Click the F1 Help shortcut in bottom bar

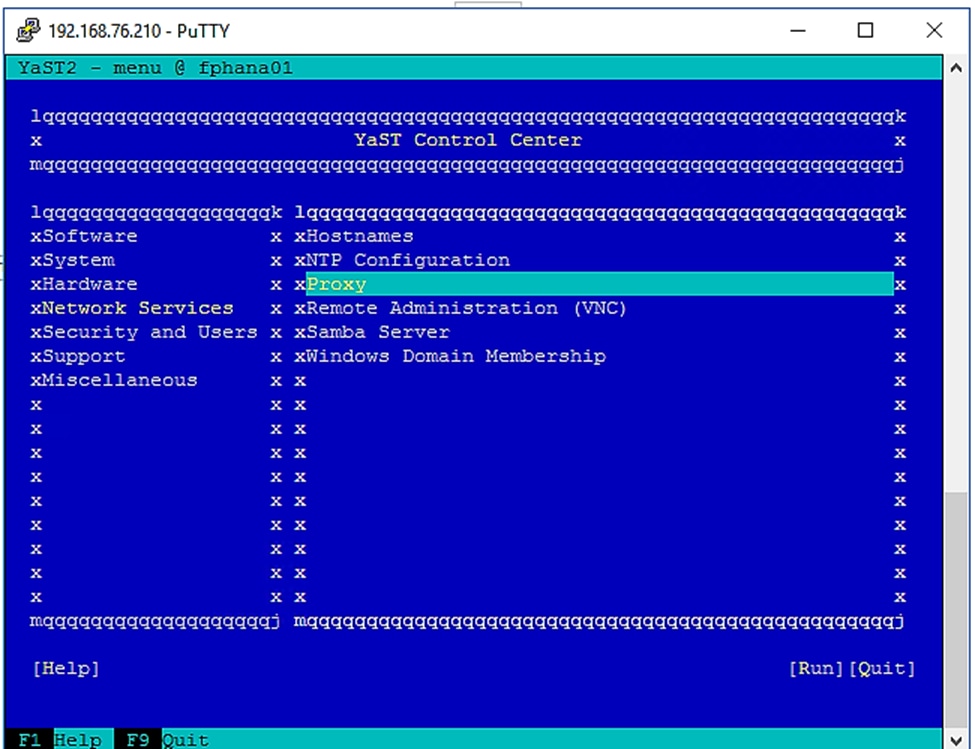[60, 740]
